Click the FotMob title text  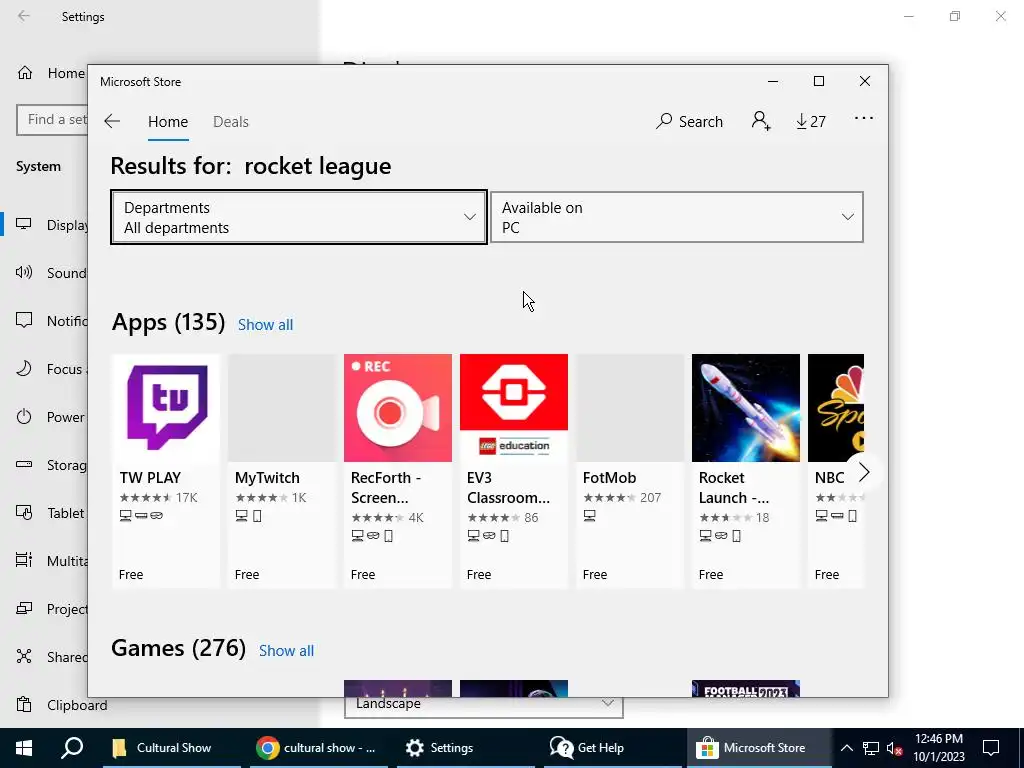click(609, 477)
